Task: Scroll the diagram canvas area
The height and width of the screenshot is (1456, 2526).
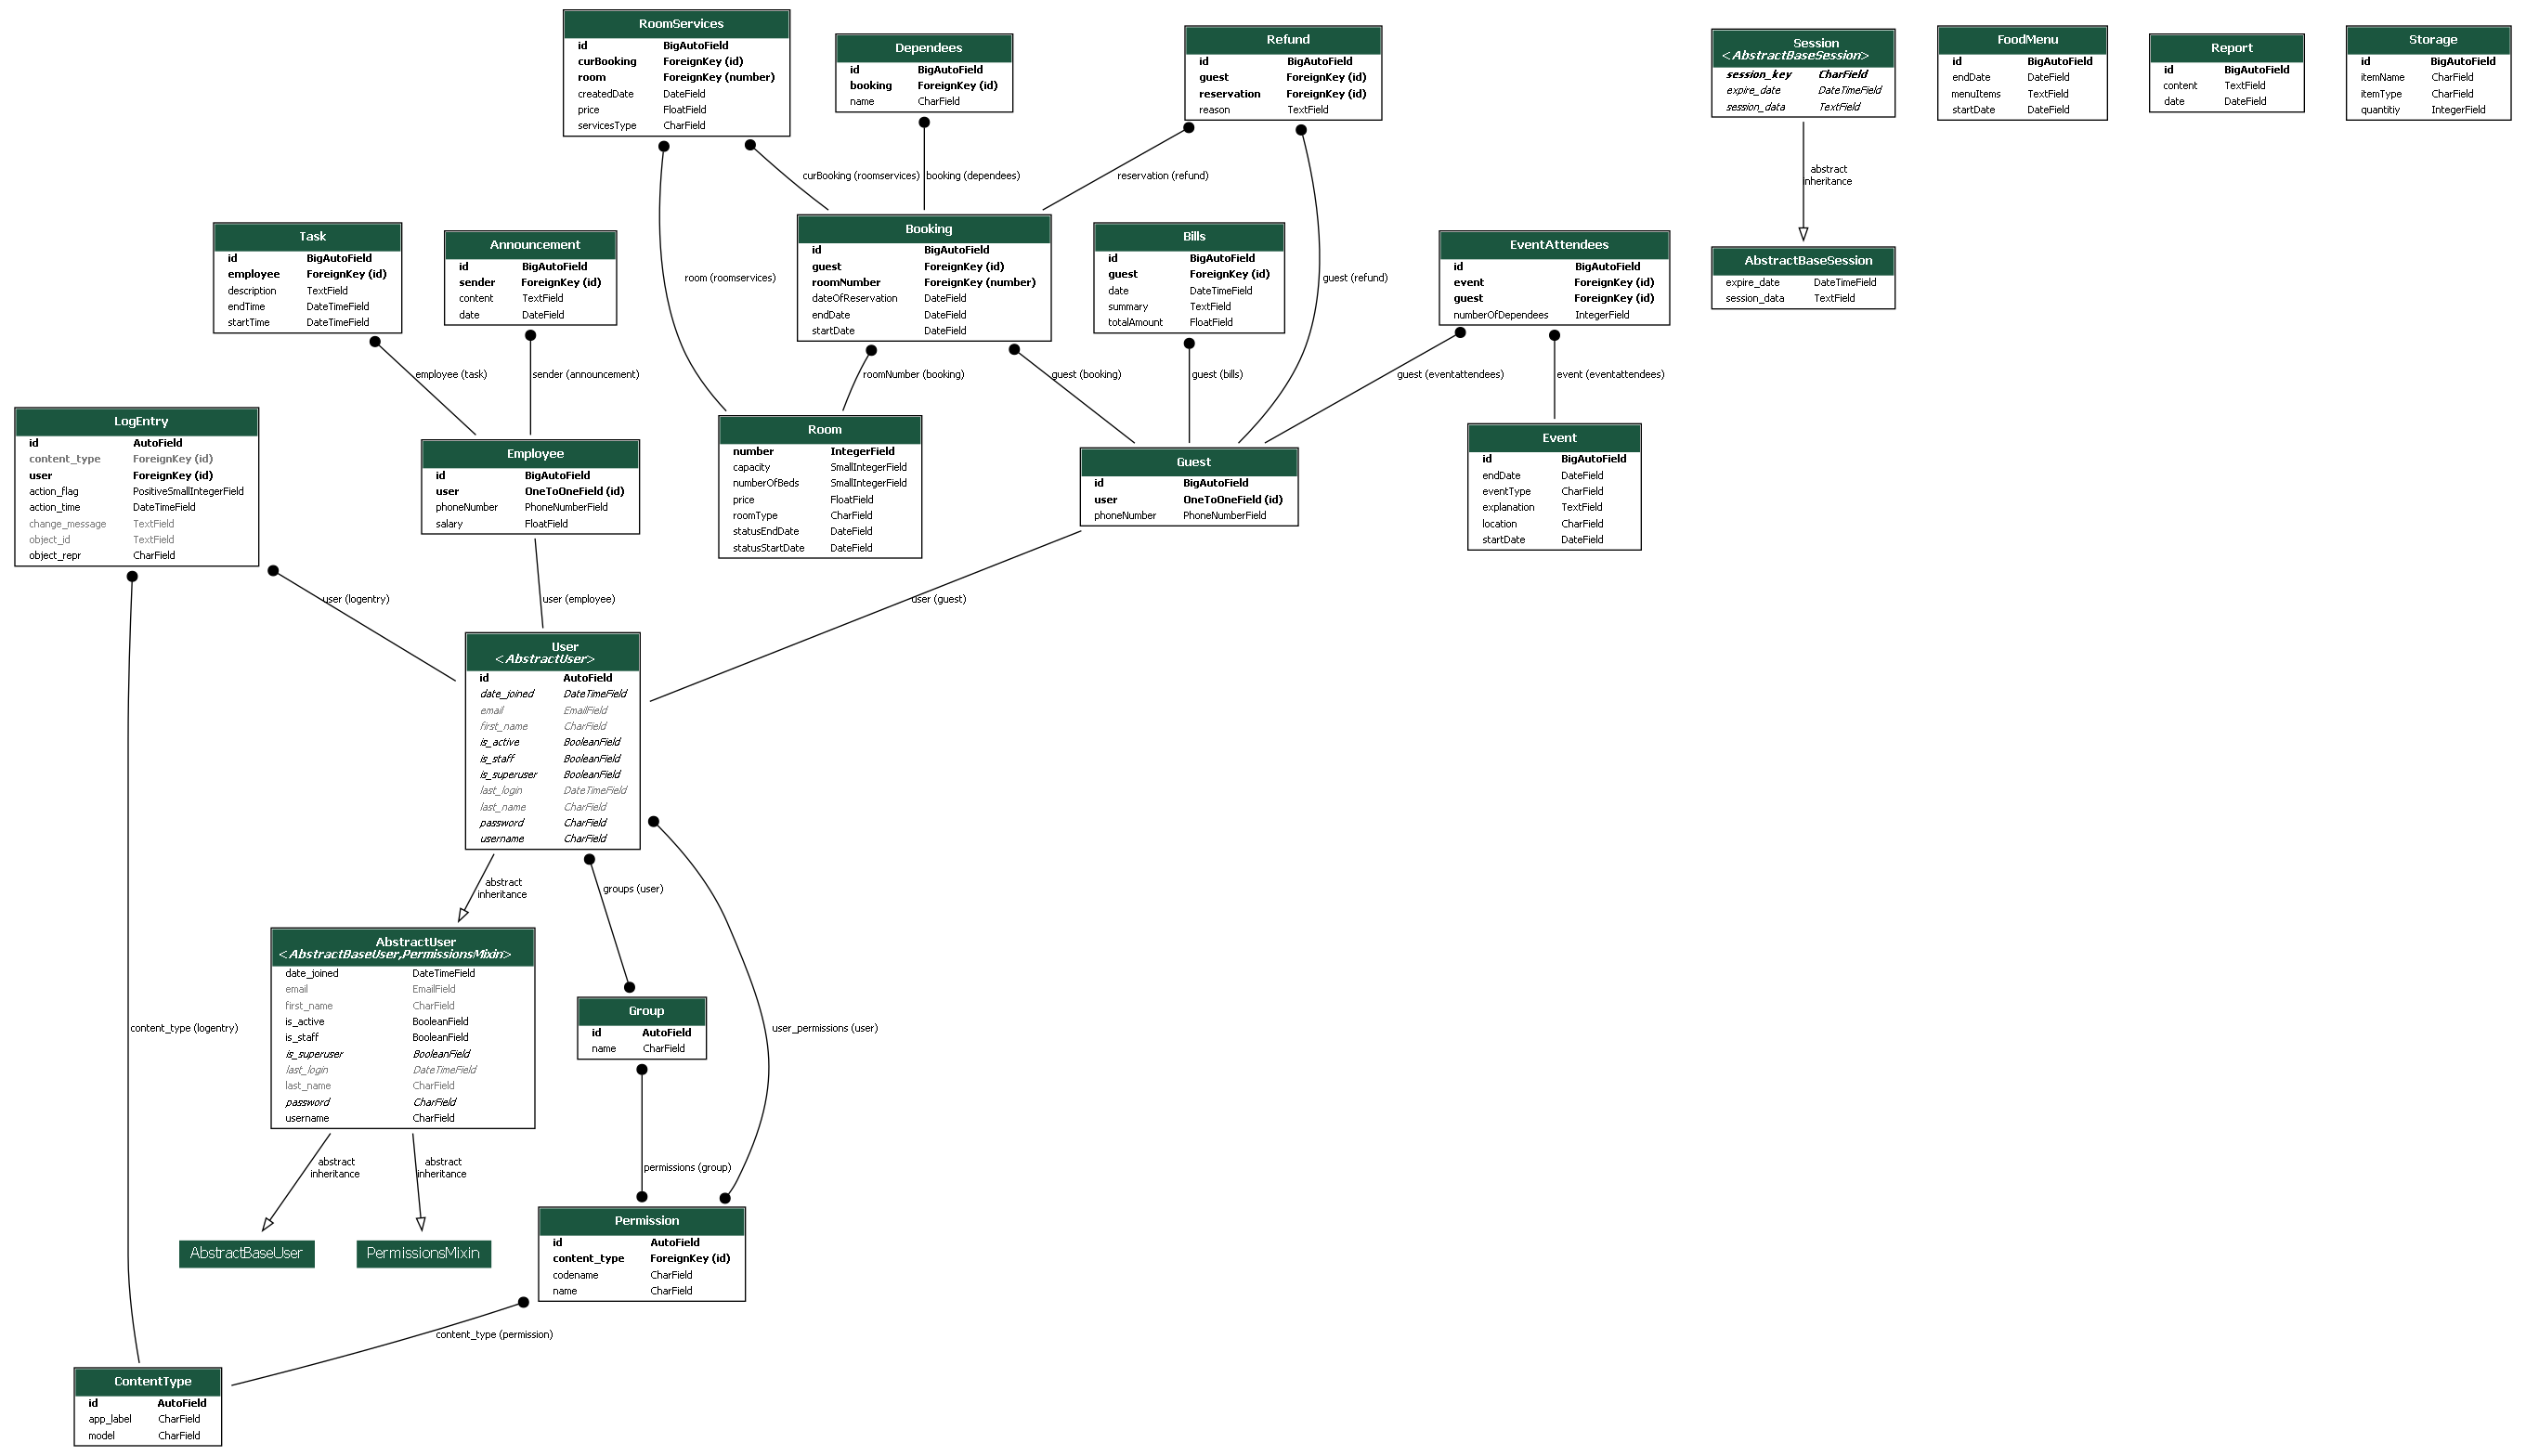Action: point(1263,729)
